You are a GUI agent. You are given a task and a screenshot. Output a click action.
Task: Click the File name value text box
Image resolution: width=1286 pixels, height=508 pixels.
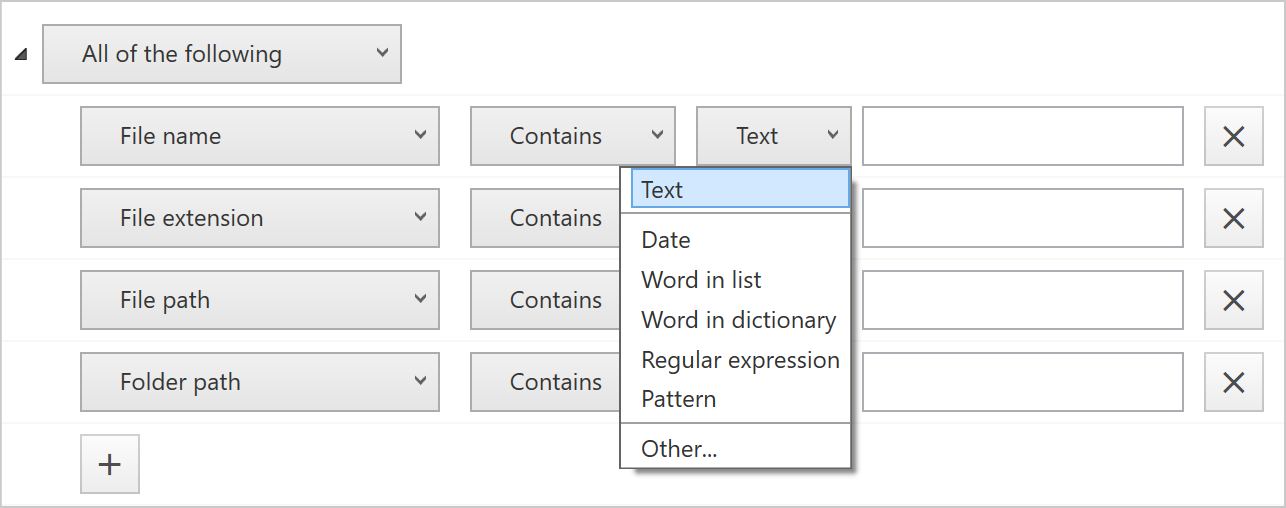coord(1023,136)
